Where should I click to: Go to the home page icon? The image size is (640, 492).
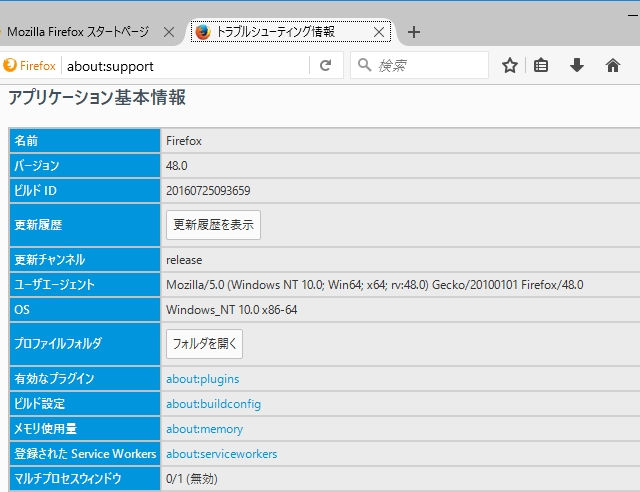(613, 65)
